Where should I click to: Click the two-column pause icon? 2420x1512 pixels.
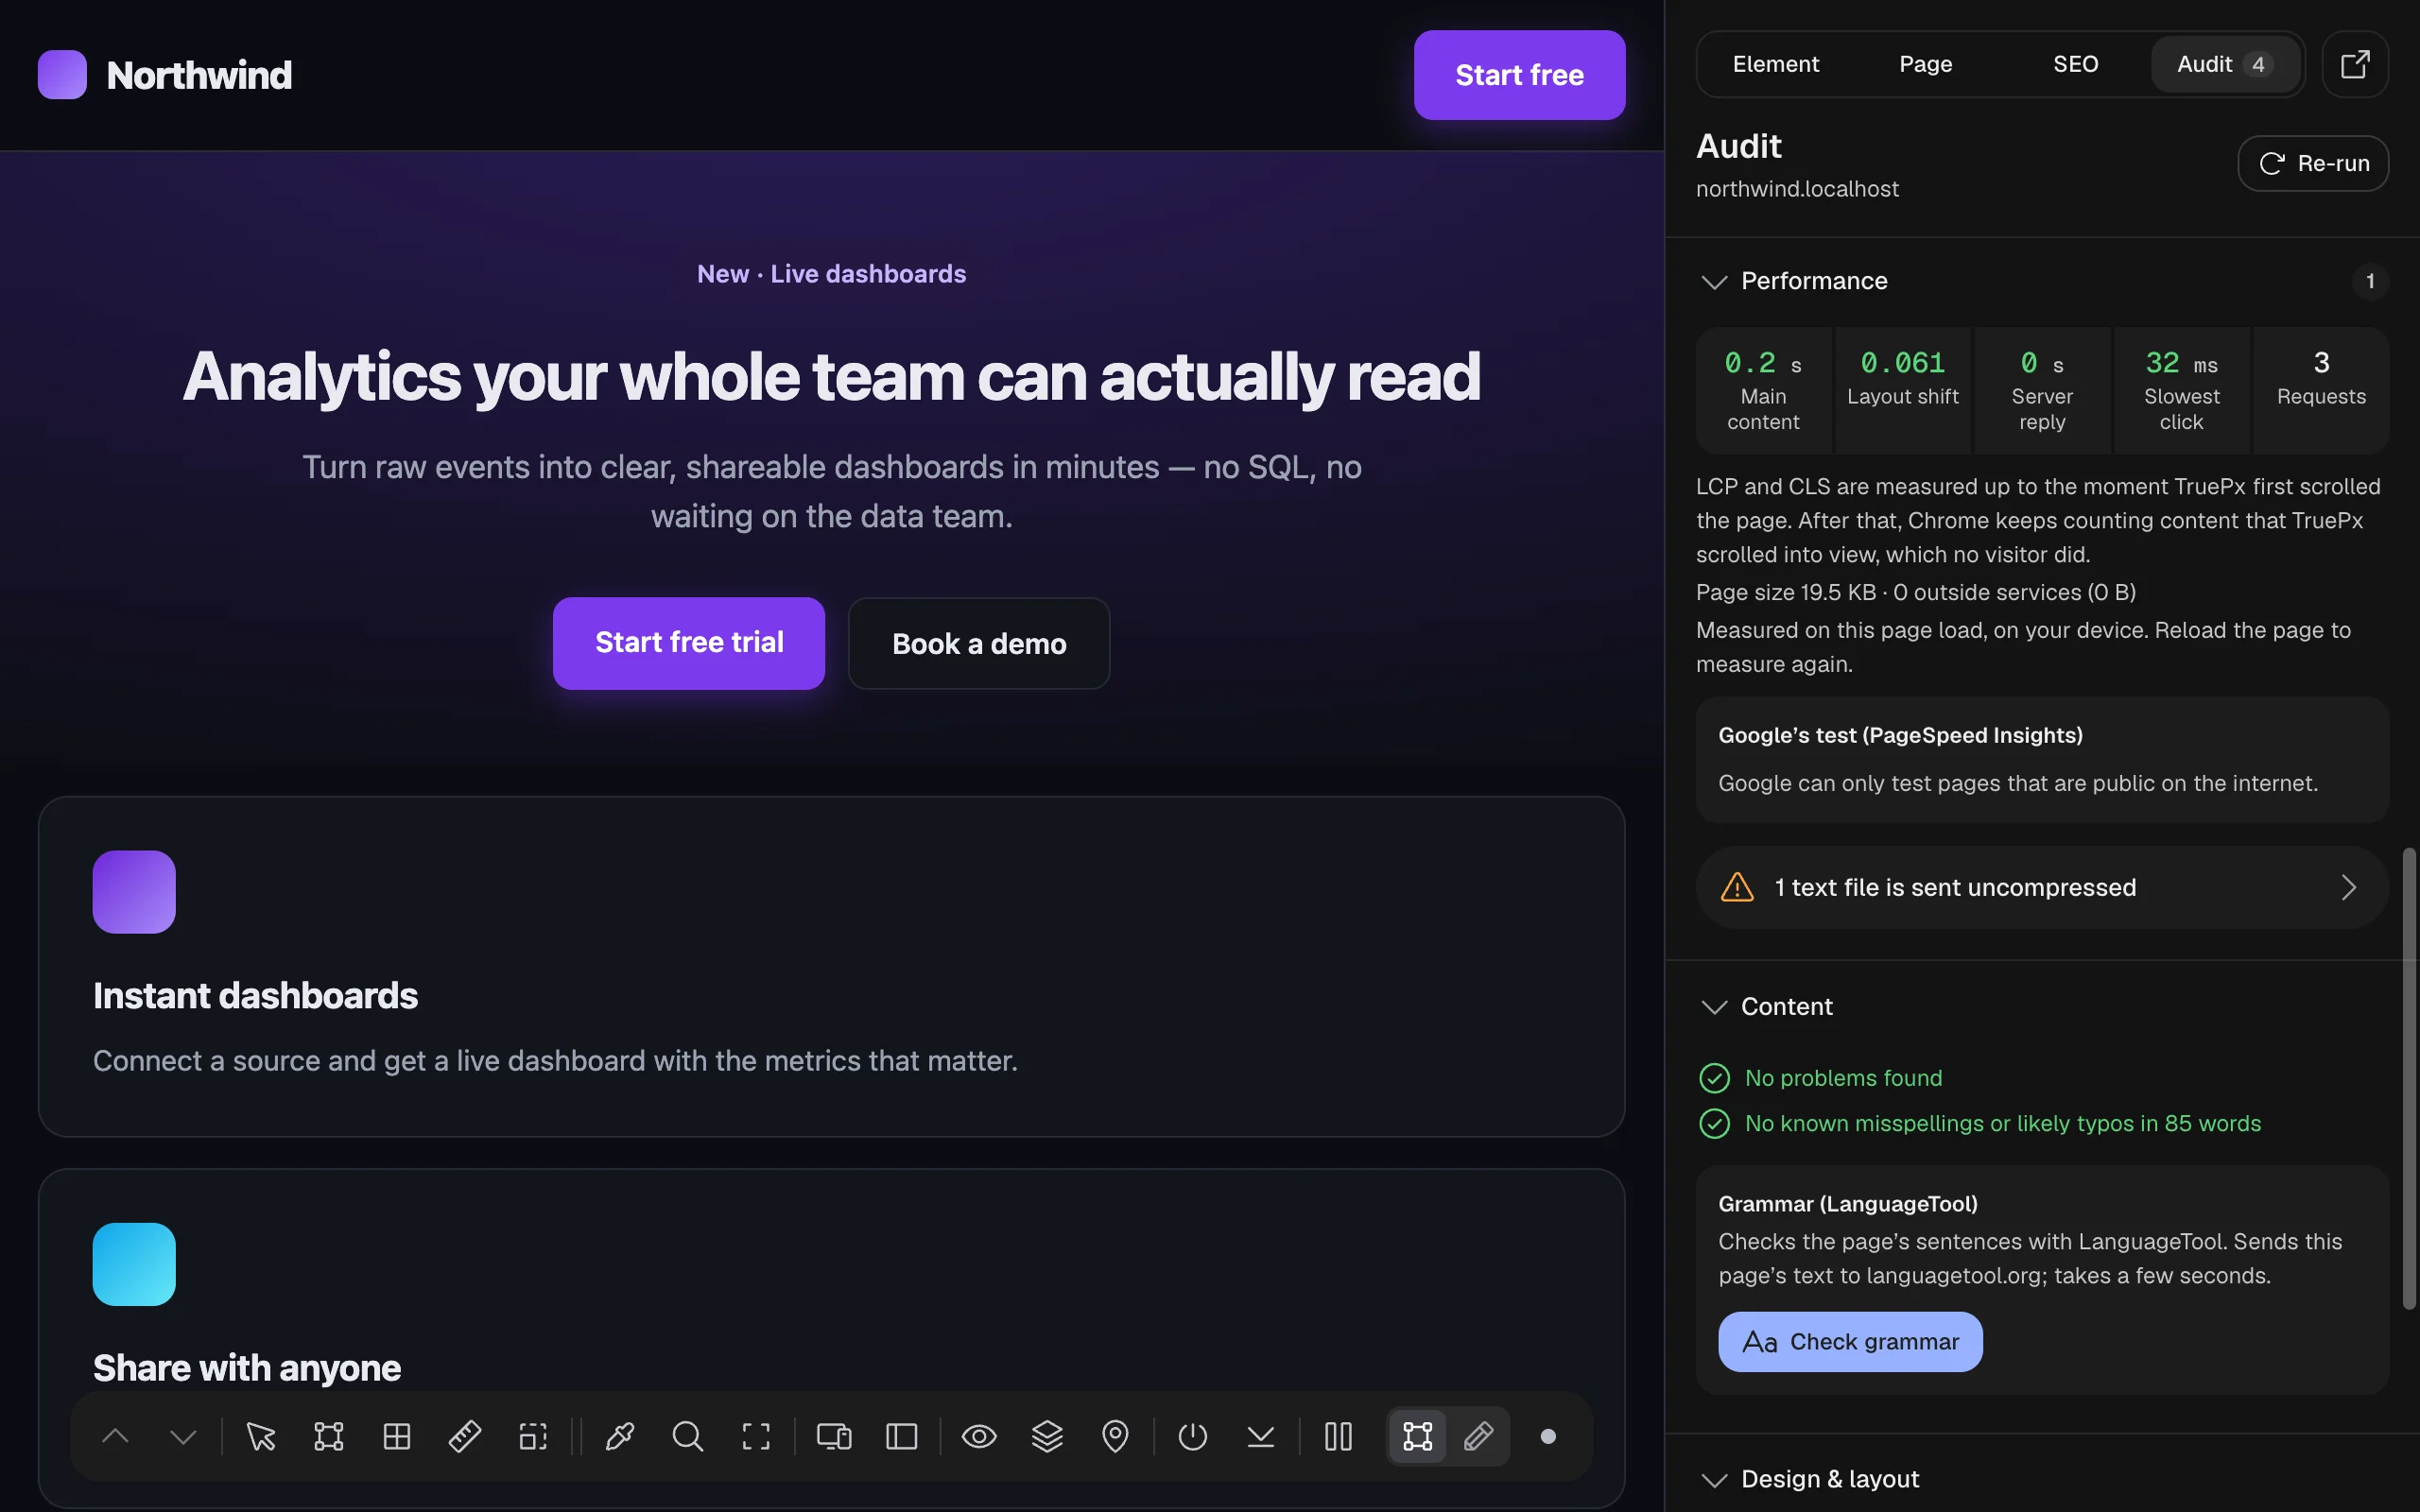[1338, 1437]
